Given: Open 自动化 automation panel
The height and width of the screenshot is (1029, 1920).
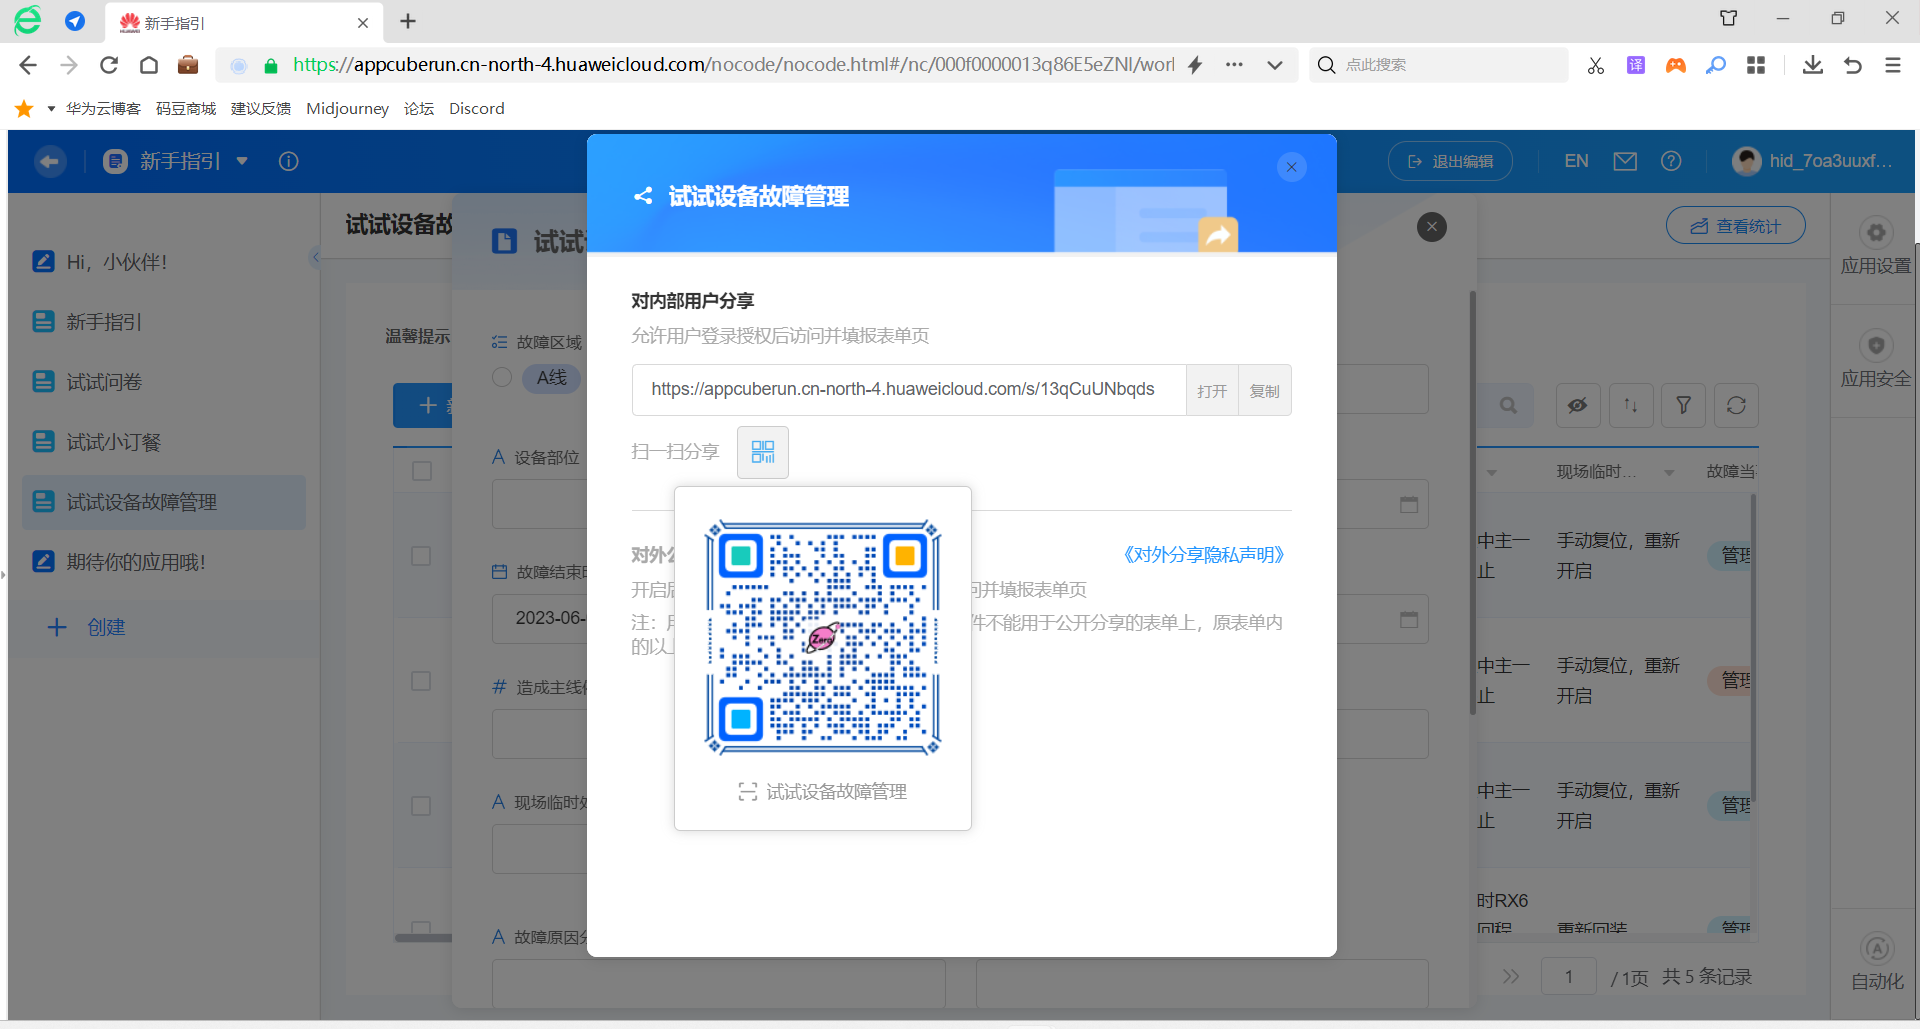Looking at the screenshot, I should click(x=1877, y=962).
